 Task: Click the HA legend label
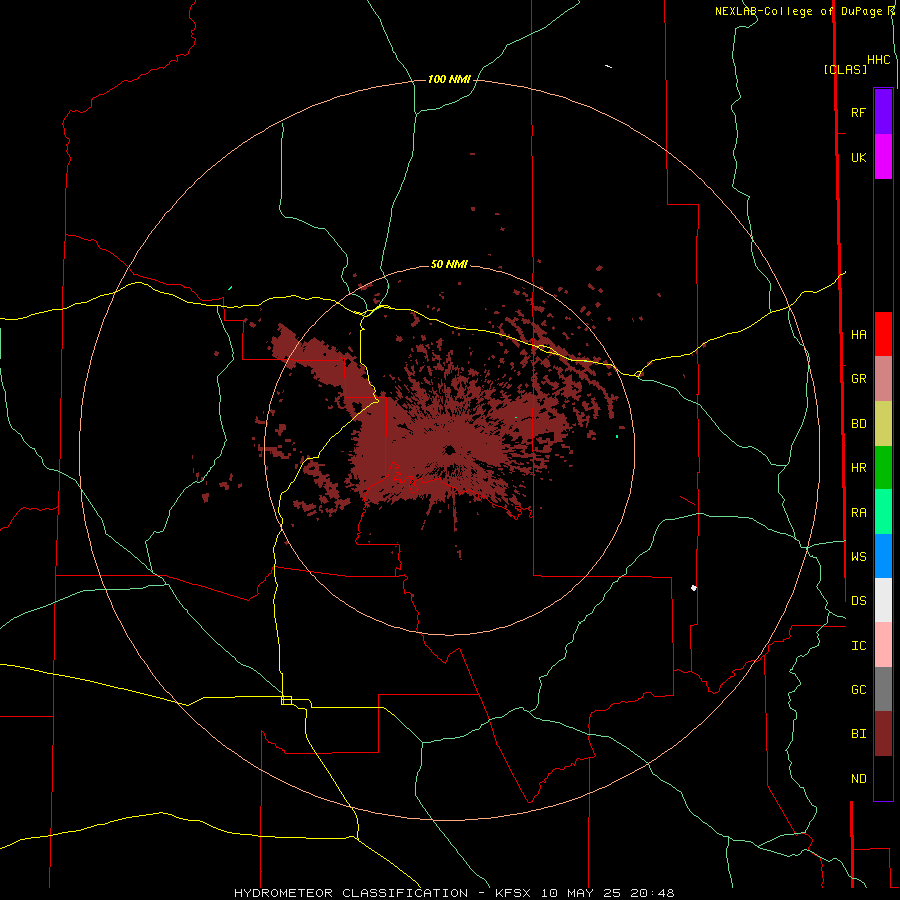[858, 334]
